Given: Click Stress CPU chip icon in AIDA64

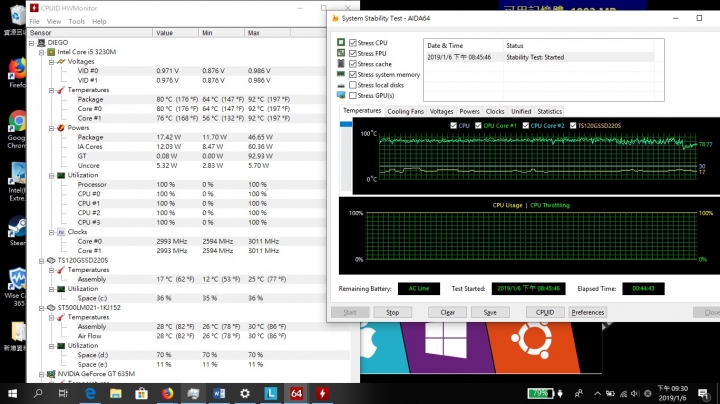Looking at the screenshot, I should coord(341,42).
